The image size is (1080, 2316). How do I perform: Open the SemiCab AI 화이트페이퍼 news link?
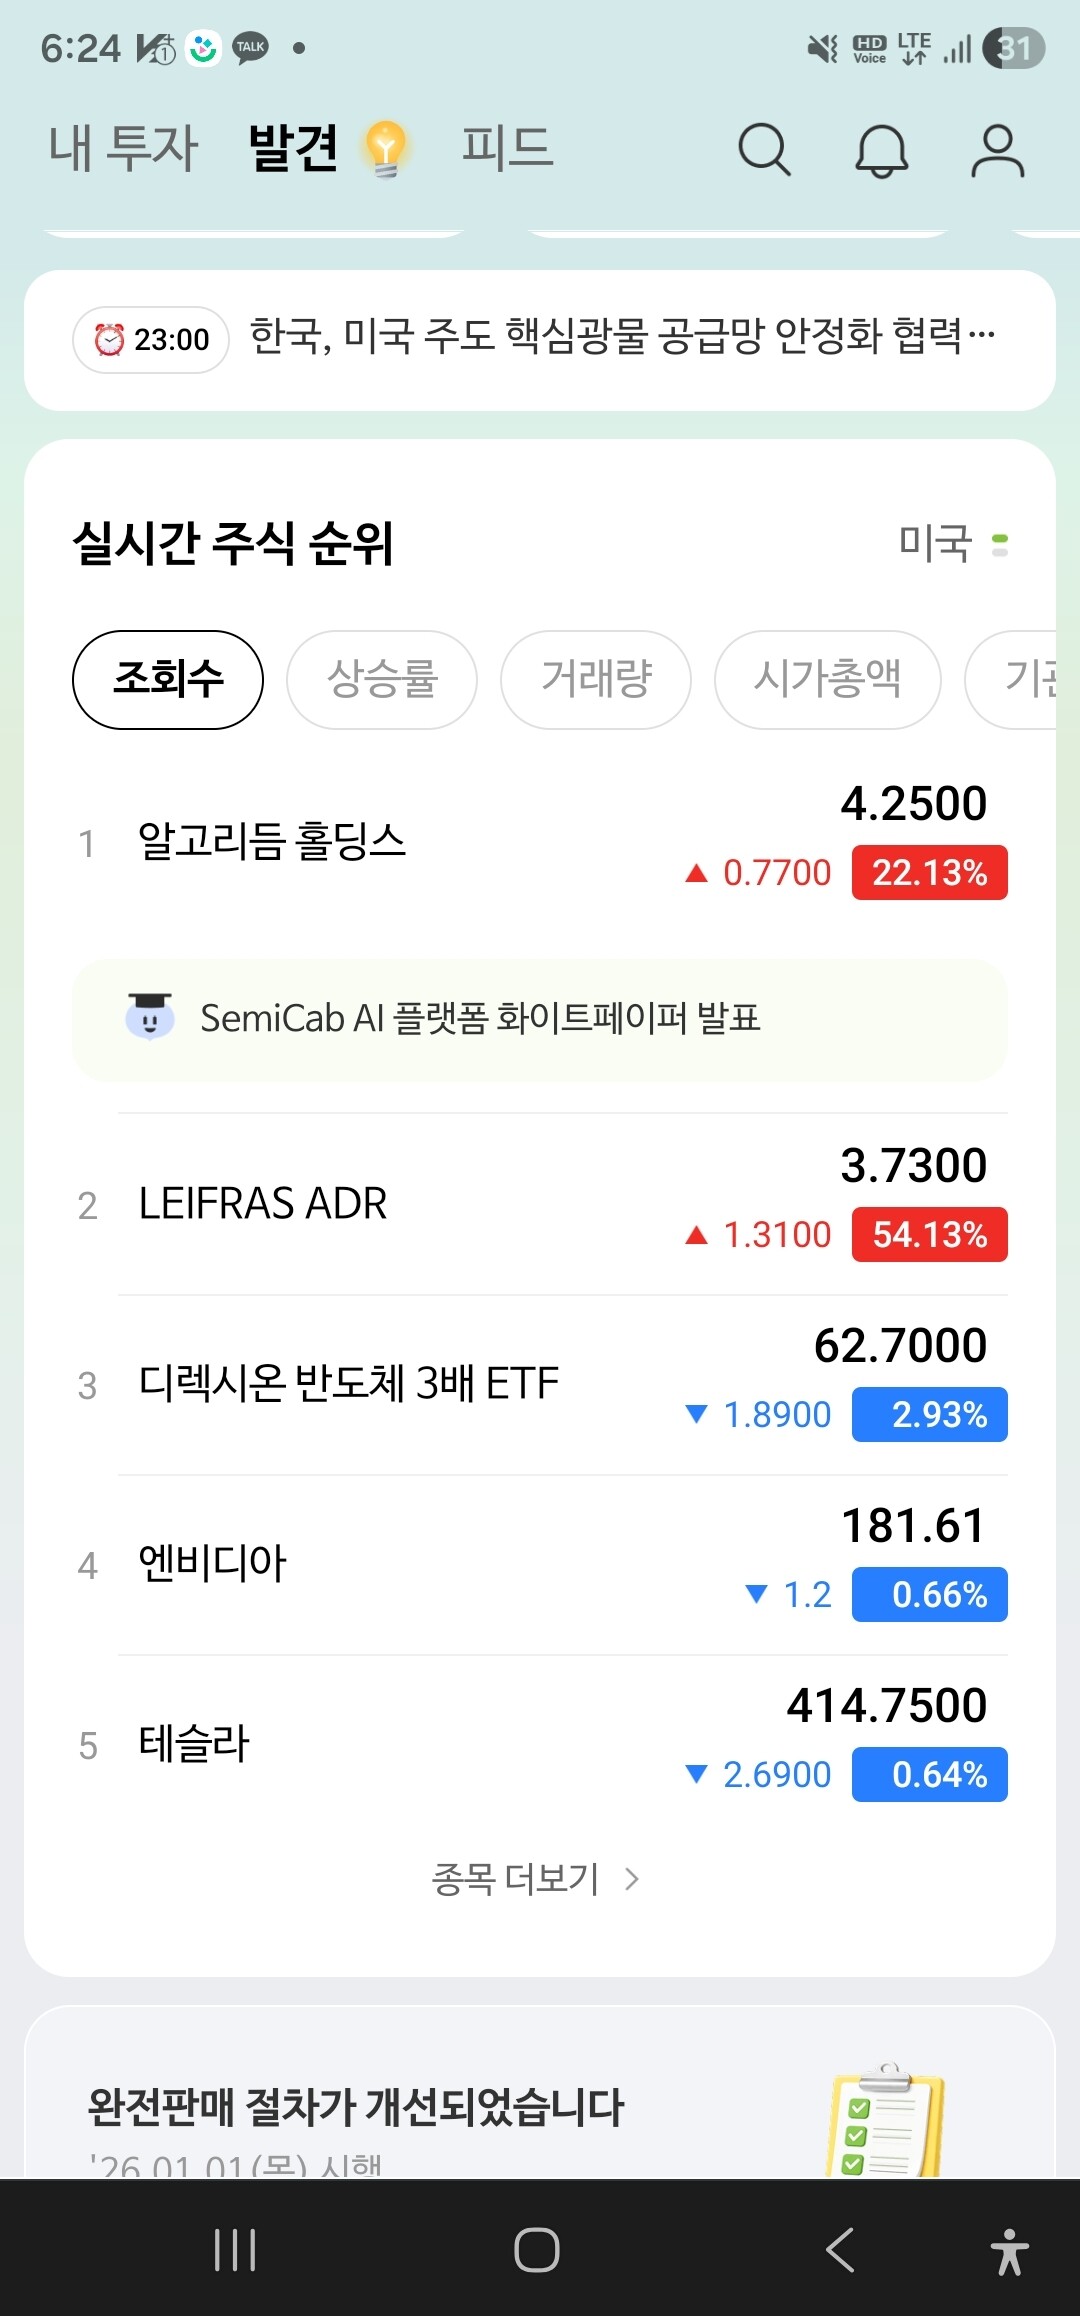coord(480,1019)
